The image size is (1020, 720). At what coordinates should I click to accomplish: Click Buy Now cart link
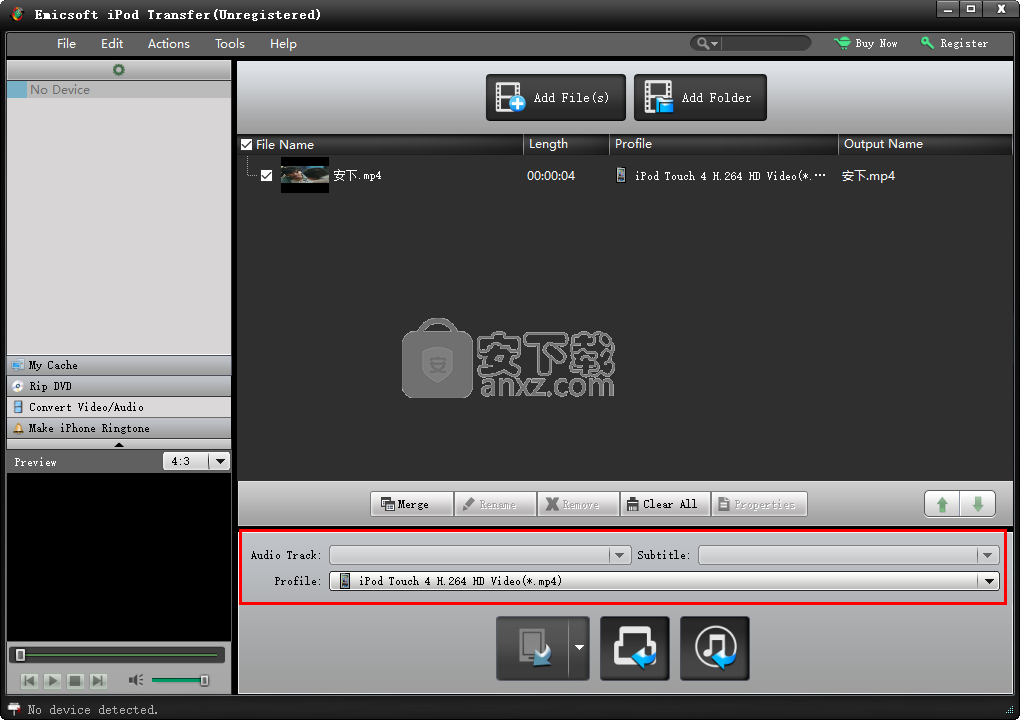(x=866, y=44)
